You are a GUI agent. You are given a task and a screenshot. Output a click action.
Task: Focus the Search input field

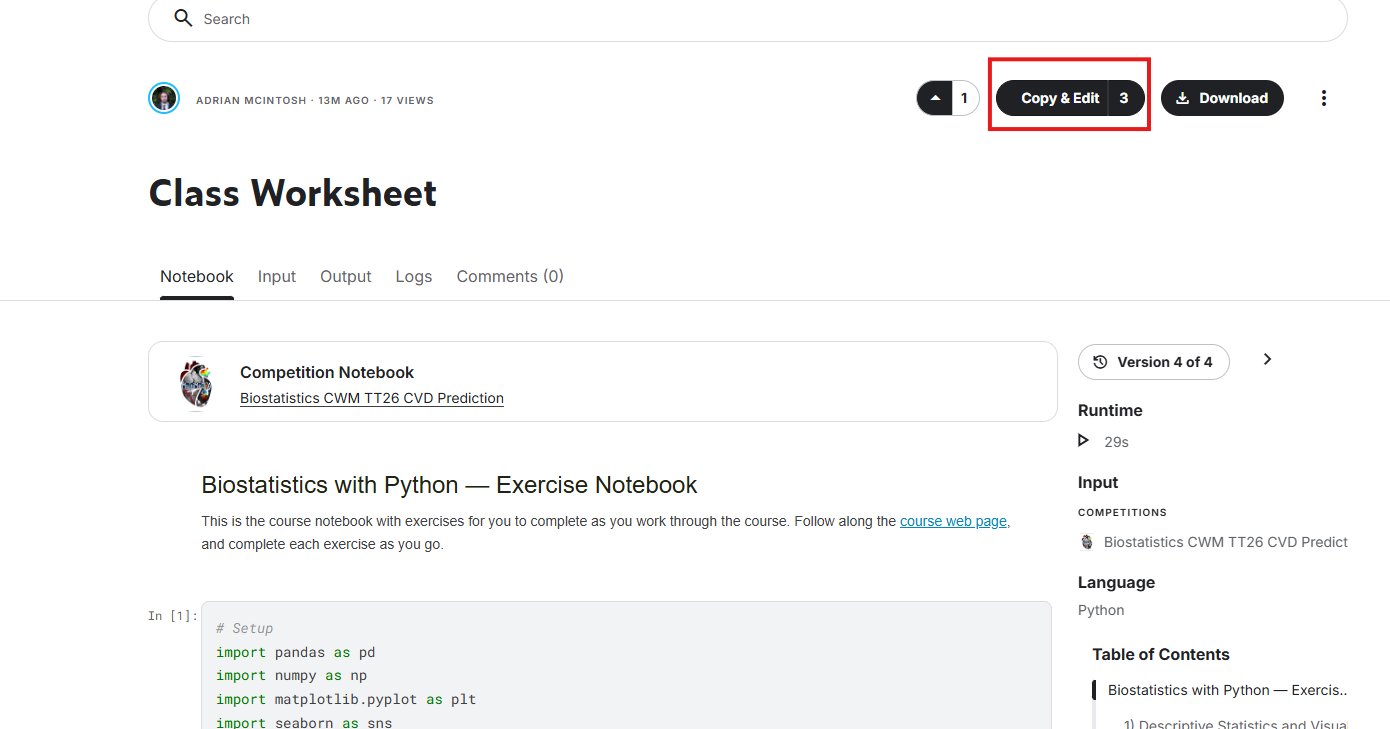pos(747,19)
